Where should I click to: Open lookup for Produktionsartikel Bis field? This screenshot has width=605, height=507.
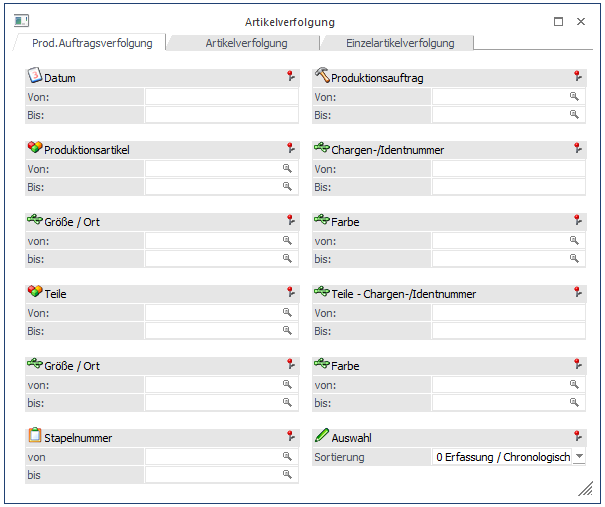click(287, 187)
